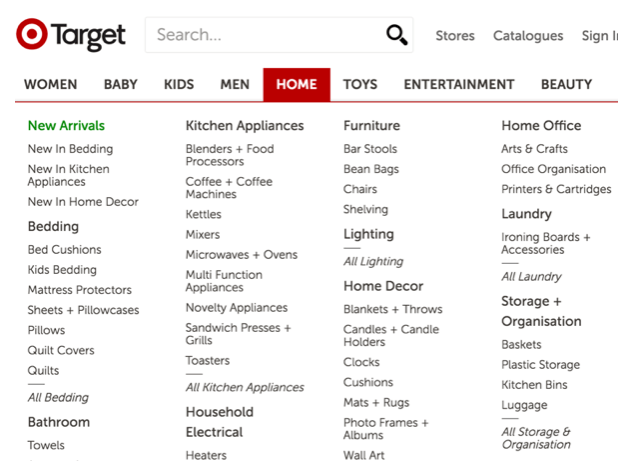The height and width of the screenshot is (461, 638).
Task: Open the Bathroom heading
Action: (x=59, y=422)
